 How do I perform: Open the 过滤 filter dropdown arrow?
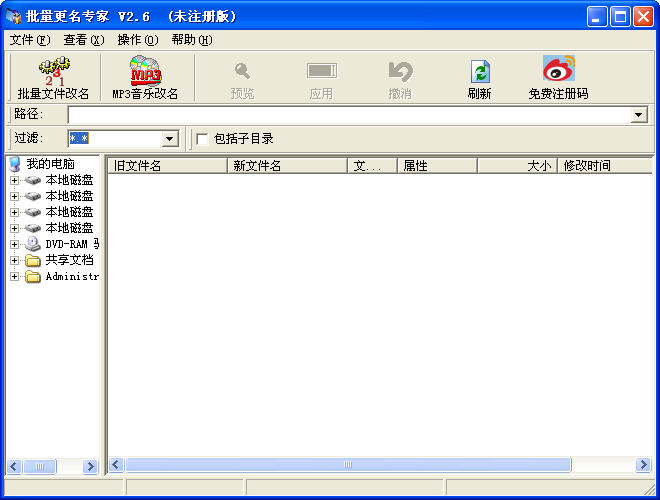click(170, 138)
